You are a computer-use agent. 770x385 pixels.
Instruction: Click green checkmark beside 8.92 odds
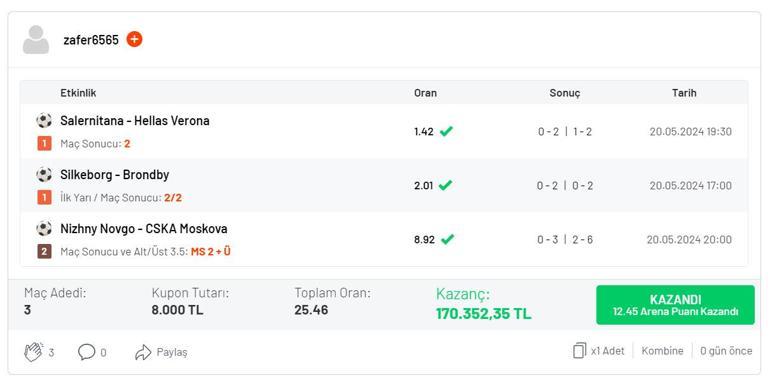tap(447, 240)
